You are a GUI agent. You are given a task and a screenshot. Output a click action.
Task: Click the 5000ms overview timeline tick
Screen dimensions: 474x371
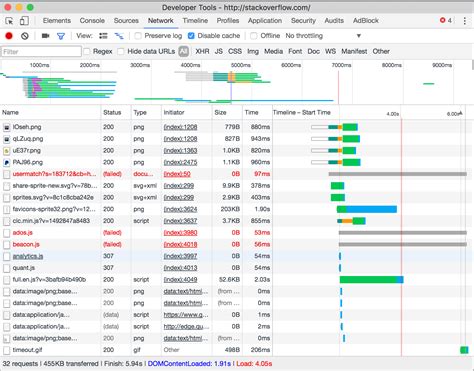coord(241,65)
